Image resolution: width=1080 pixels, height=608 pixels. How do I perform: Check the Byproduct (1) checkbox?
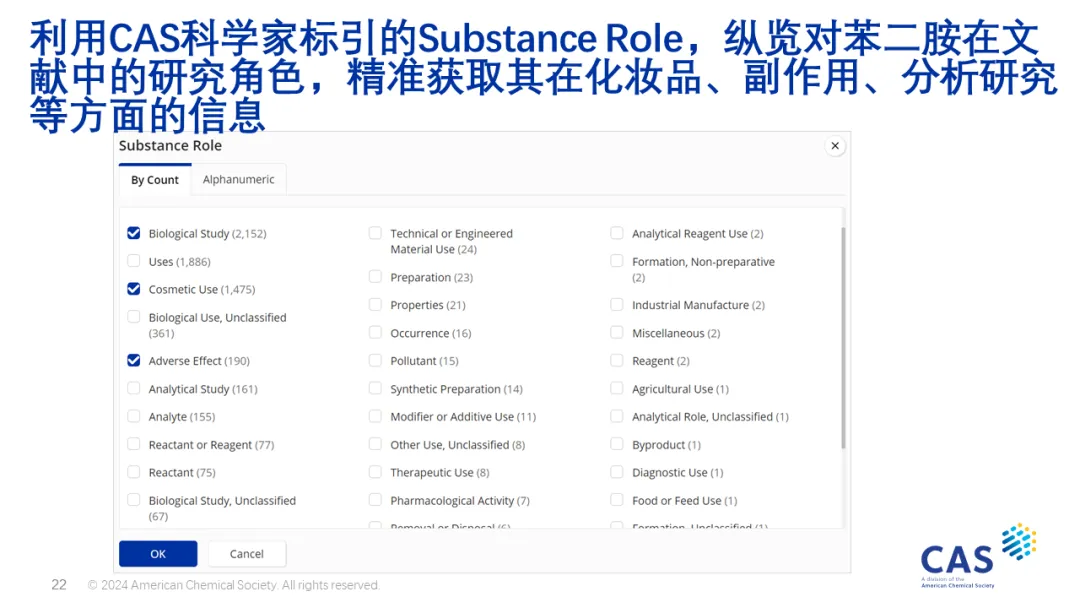tap(617, 444)
